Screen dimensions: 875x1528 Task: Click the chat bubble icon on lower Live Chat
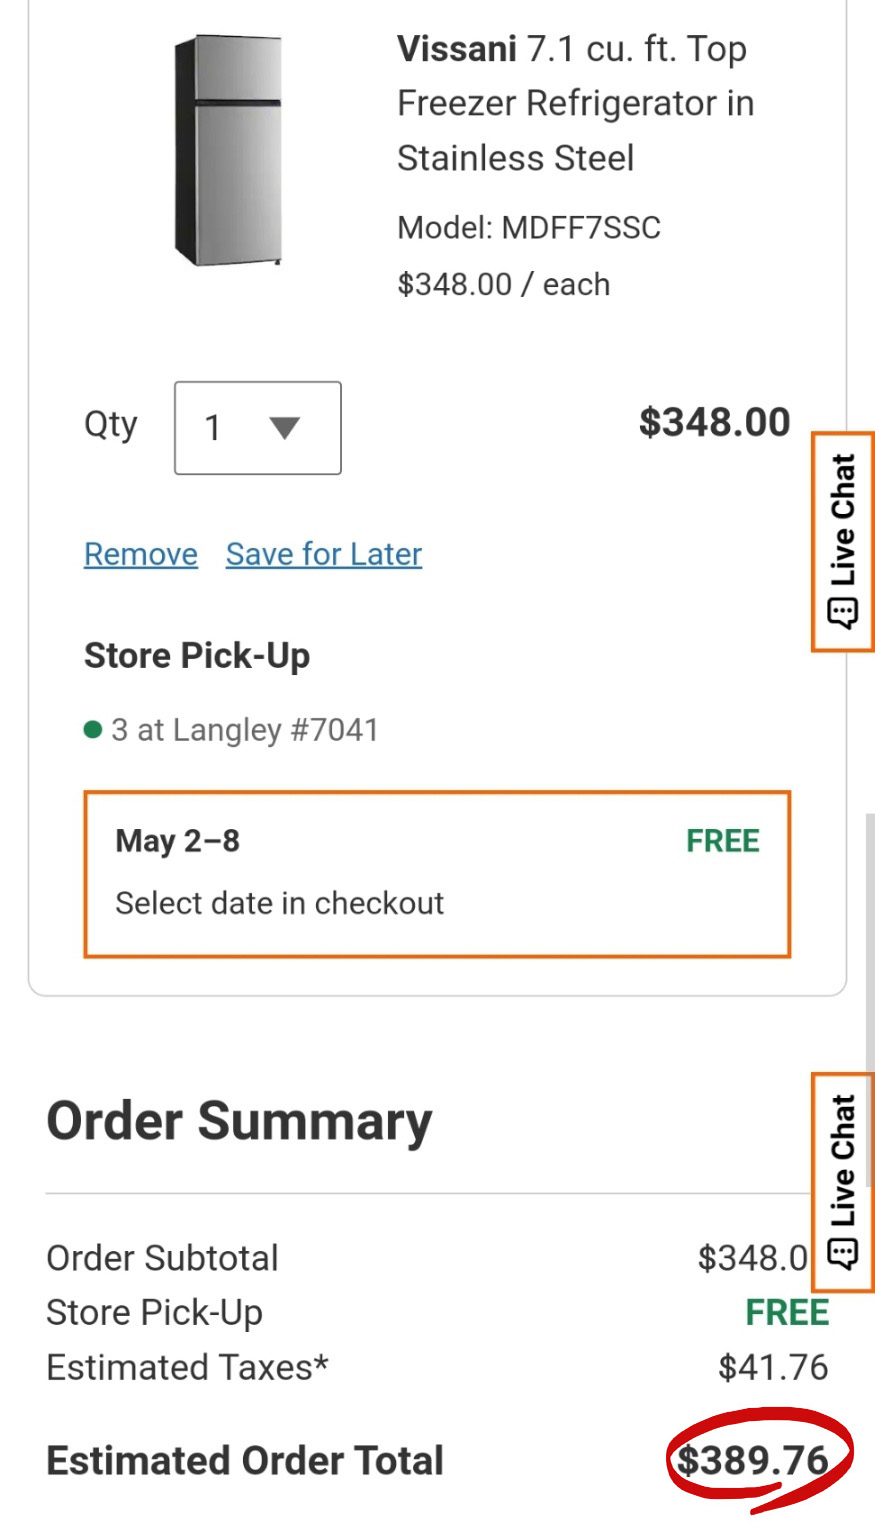[843, 1253]
